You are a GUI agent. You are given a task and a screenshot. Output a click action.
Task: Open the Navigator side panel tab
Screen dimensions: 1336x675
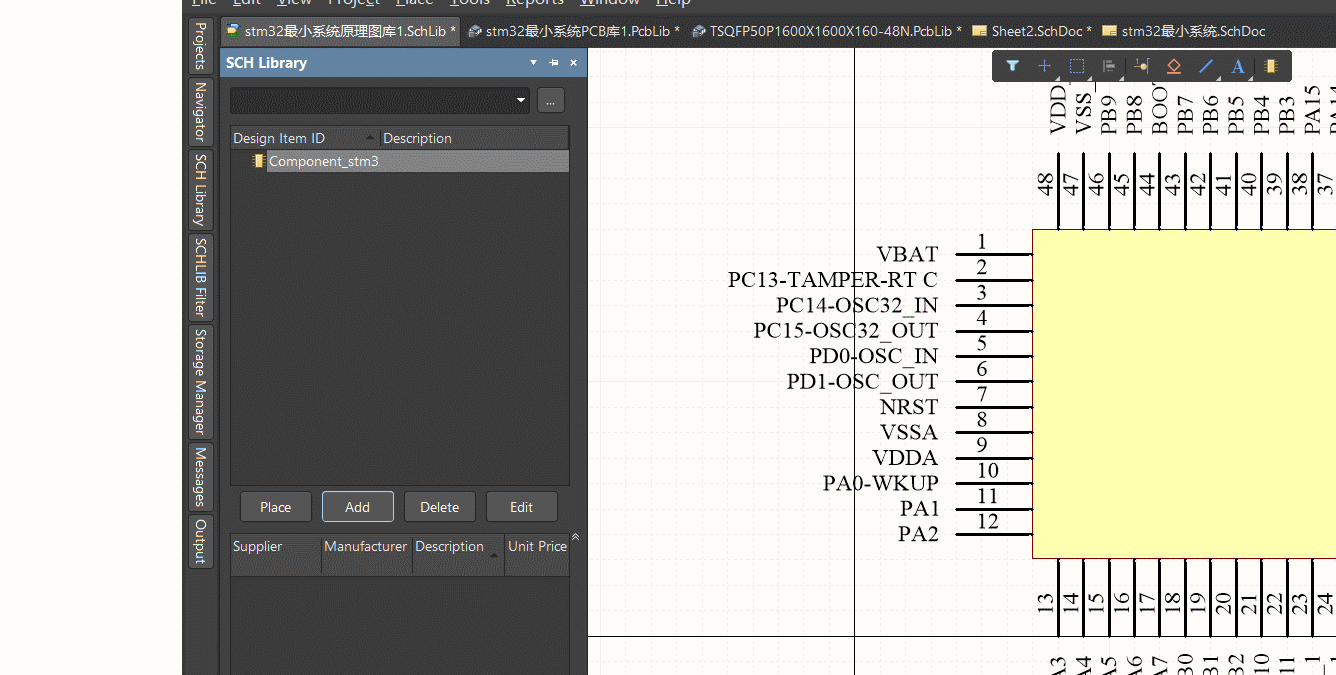pyautogui.click(x=200, y=112)
